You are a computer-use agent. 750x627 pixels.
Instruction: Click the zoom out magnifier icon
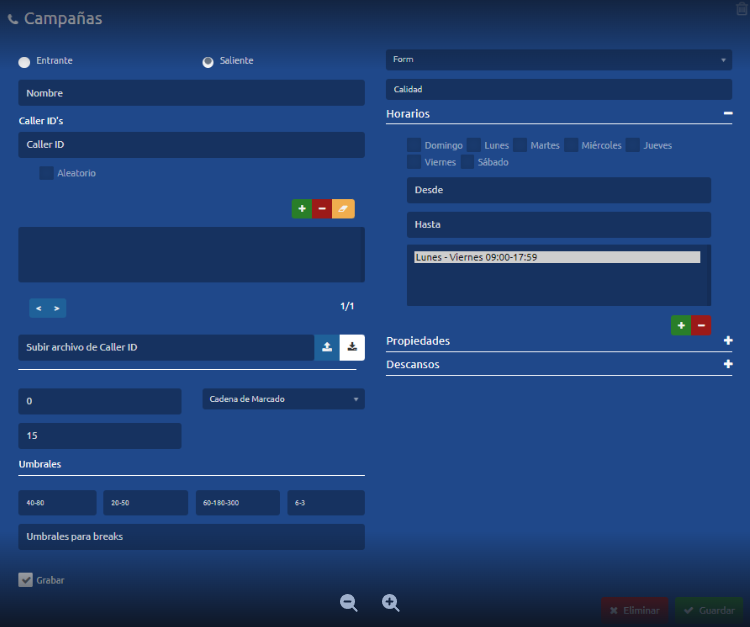[x=349, y=602]
